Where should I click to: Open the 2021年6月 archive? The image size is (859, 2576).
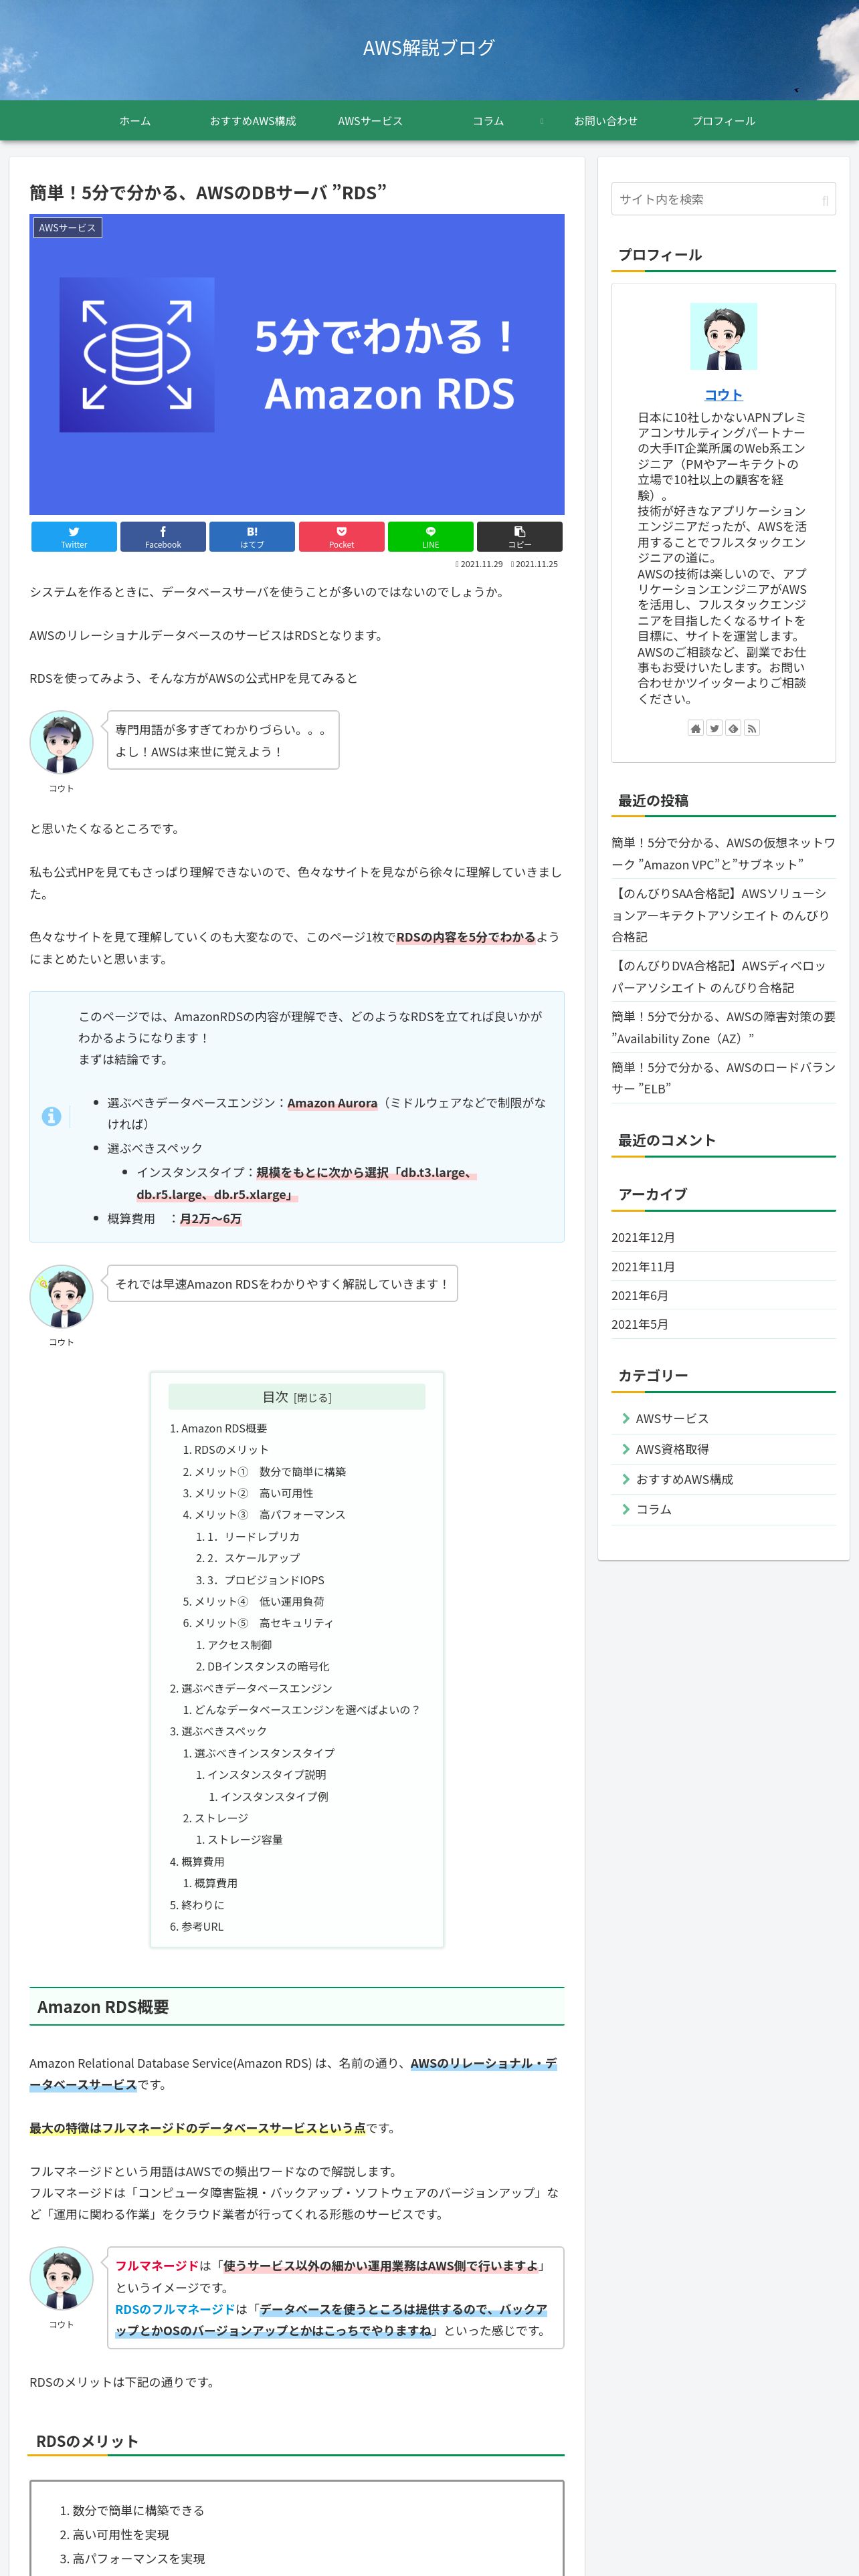(x=640, y=1296)
